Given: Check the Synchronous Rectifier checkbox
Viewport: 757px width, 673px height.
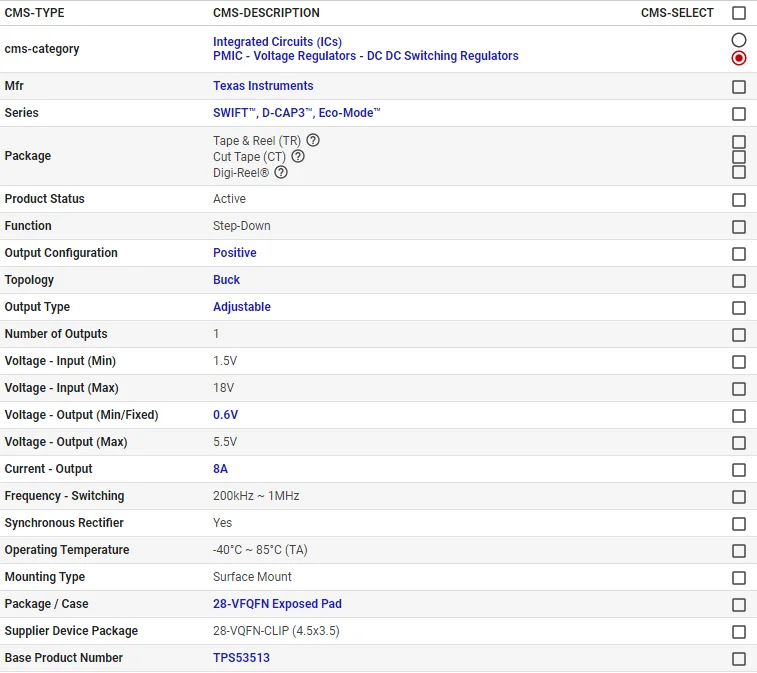Looking at the screenshot, I should point(739,524).
